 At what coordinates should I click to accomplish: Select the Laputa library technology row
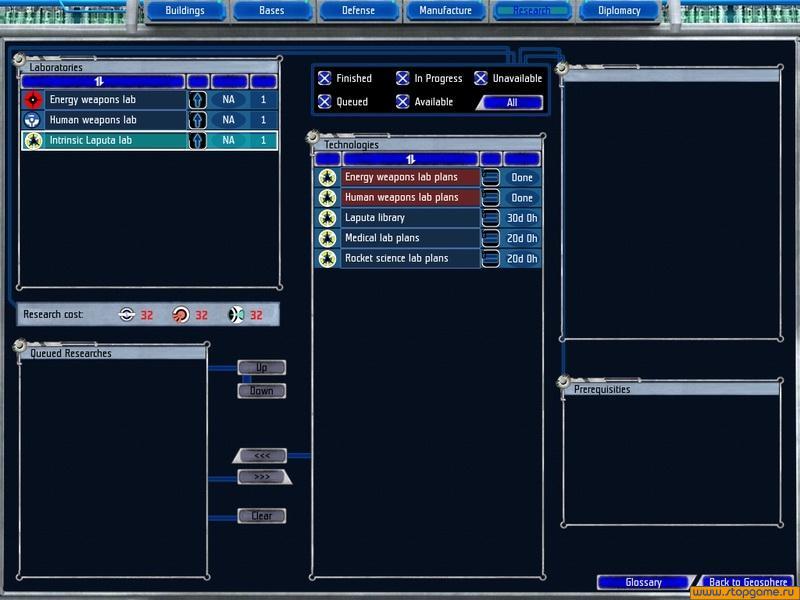point(410,218)
